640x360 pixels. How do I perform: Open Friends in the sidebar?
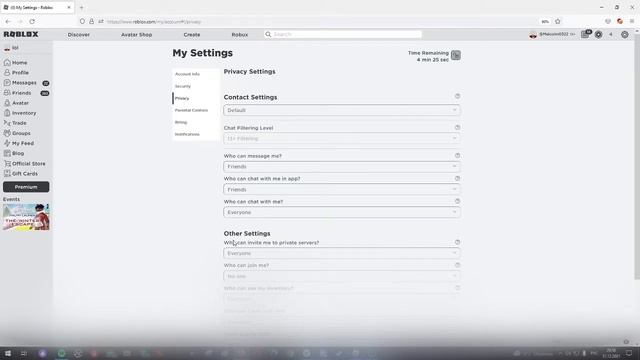pyautogui.click(x=26, y=93)
